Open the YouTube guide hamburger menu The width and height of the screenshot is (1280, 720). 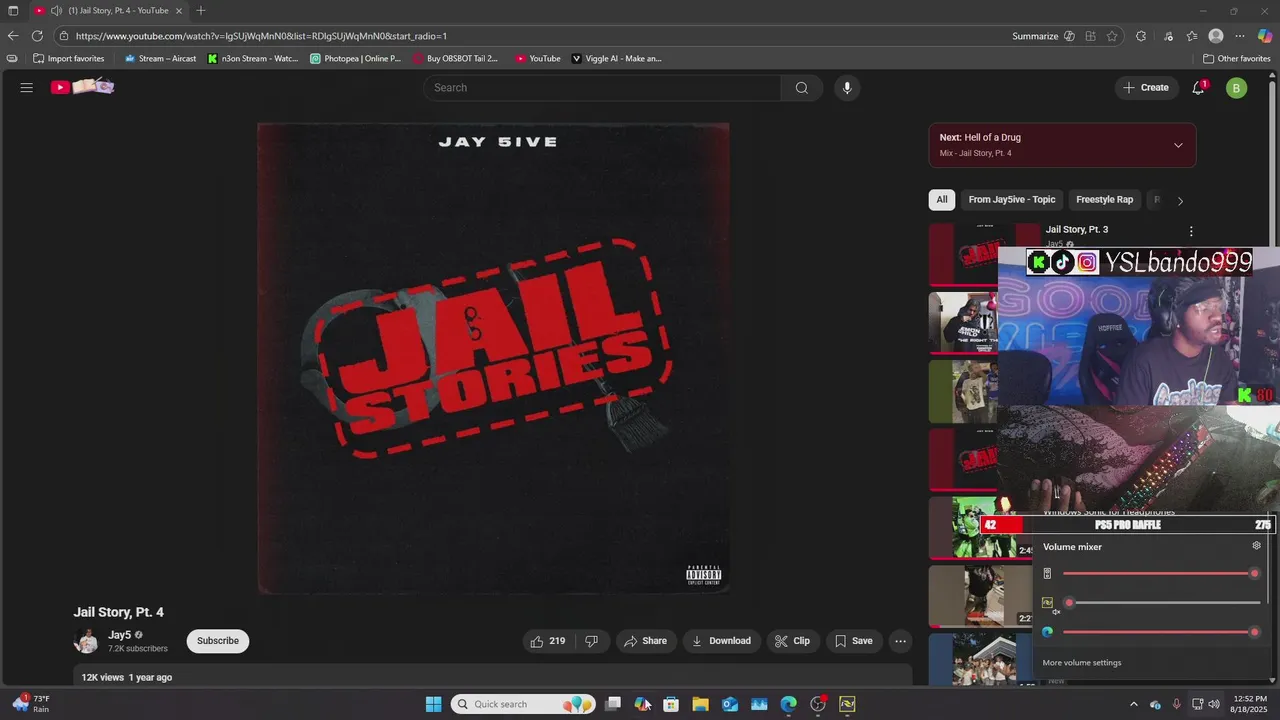(27, 88)
